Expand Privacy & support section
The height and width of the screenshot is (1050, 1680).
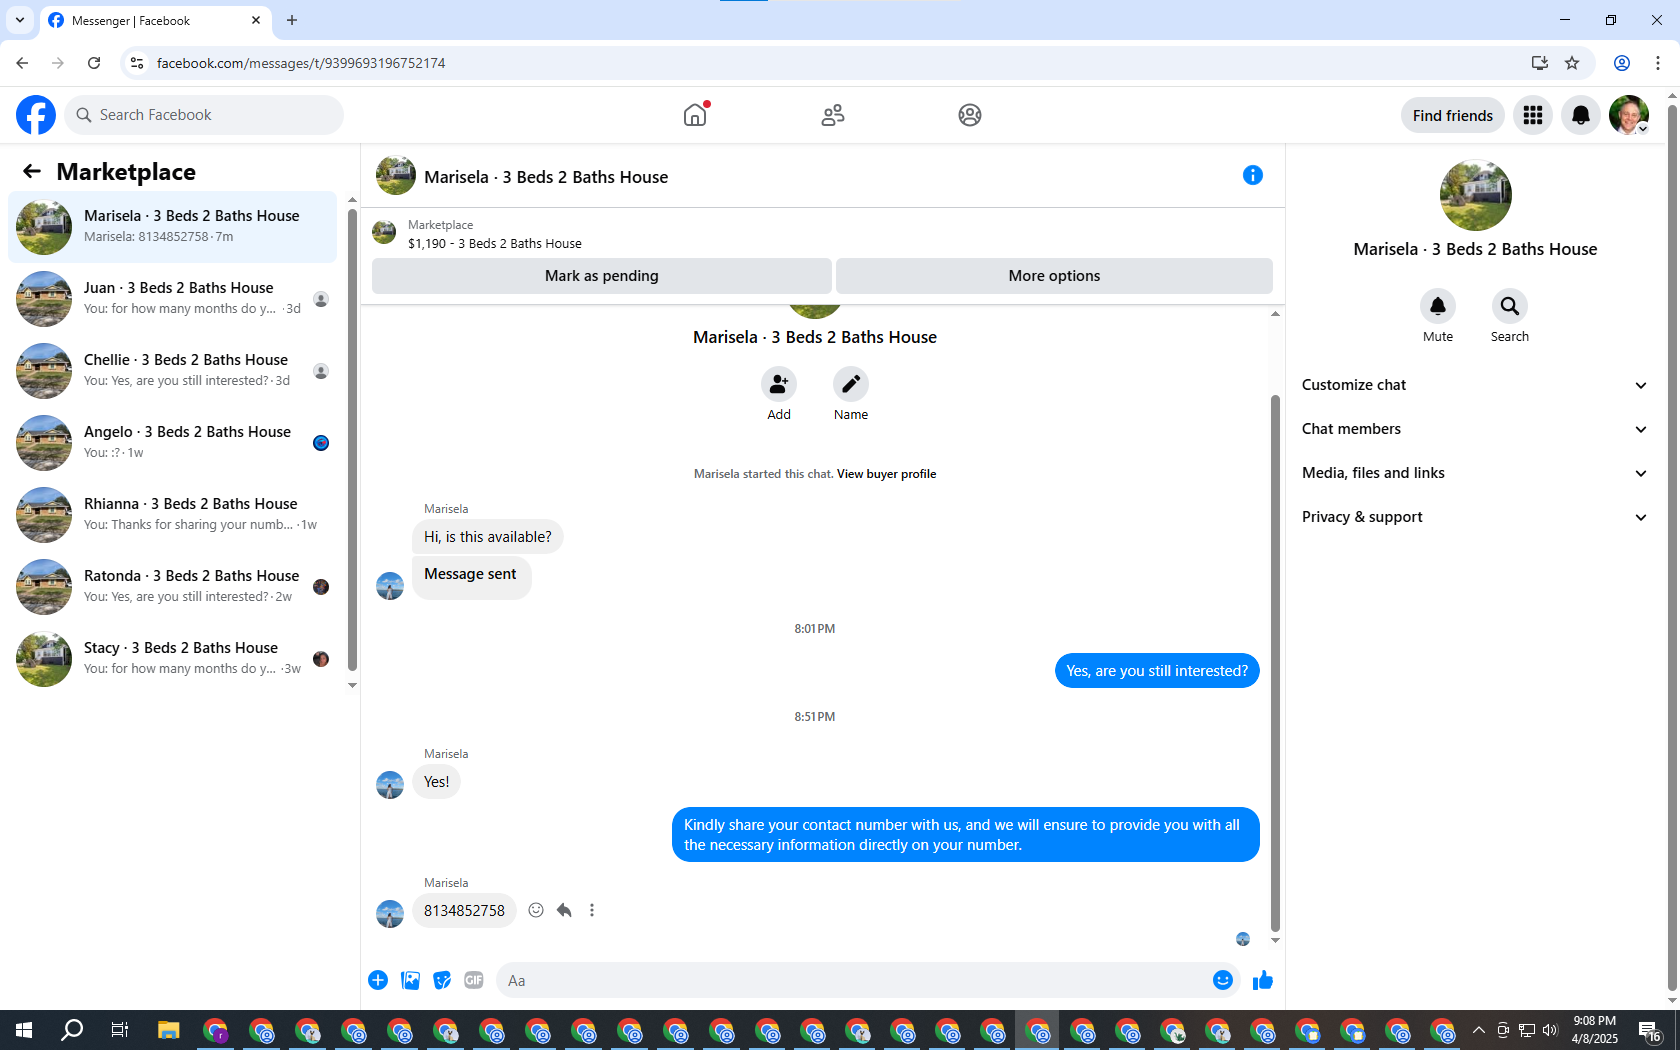(x=1475, y=517)
